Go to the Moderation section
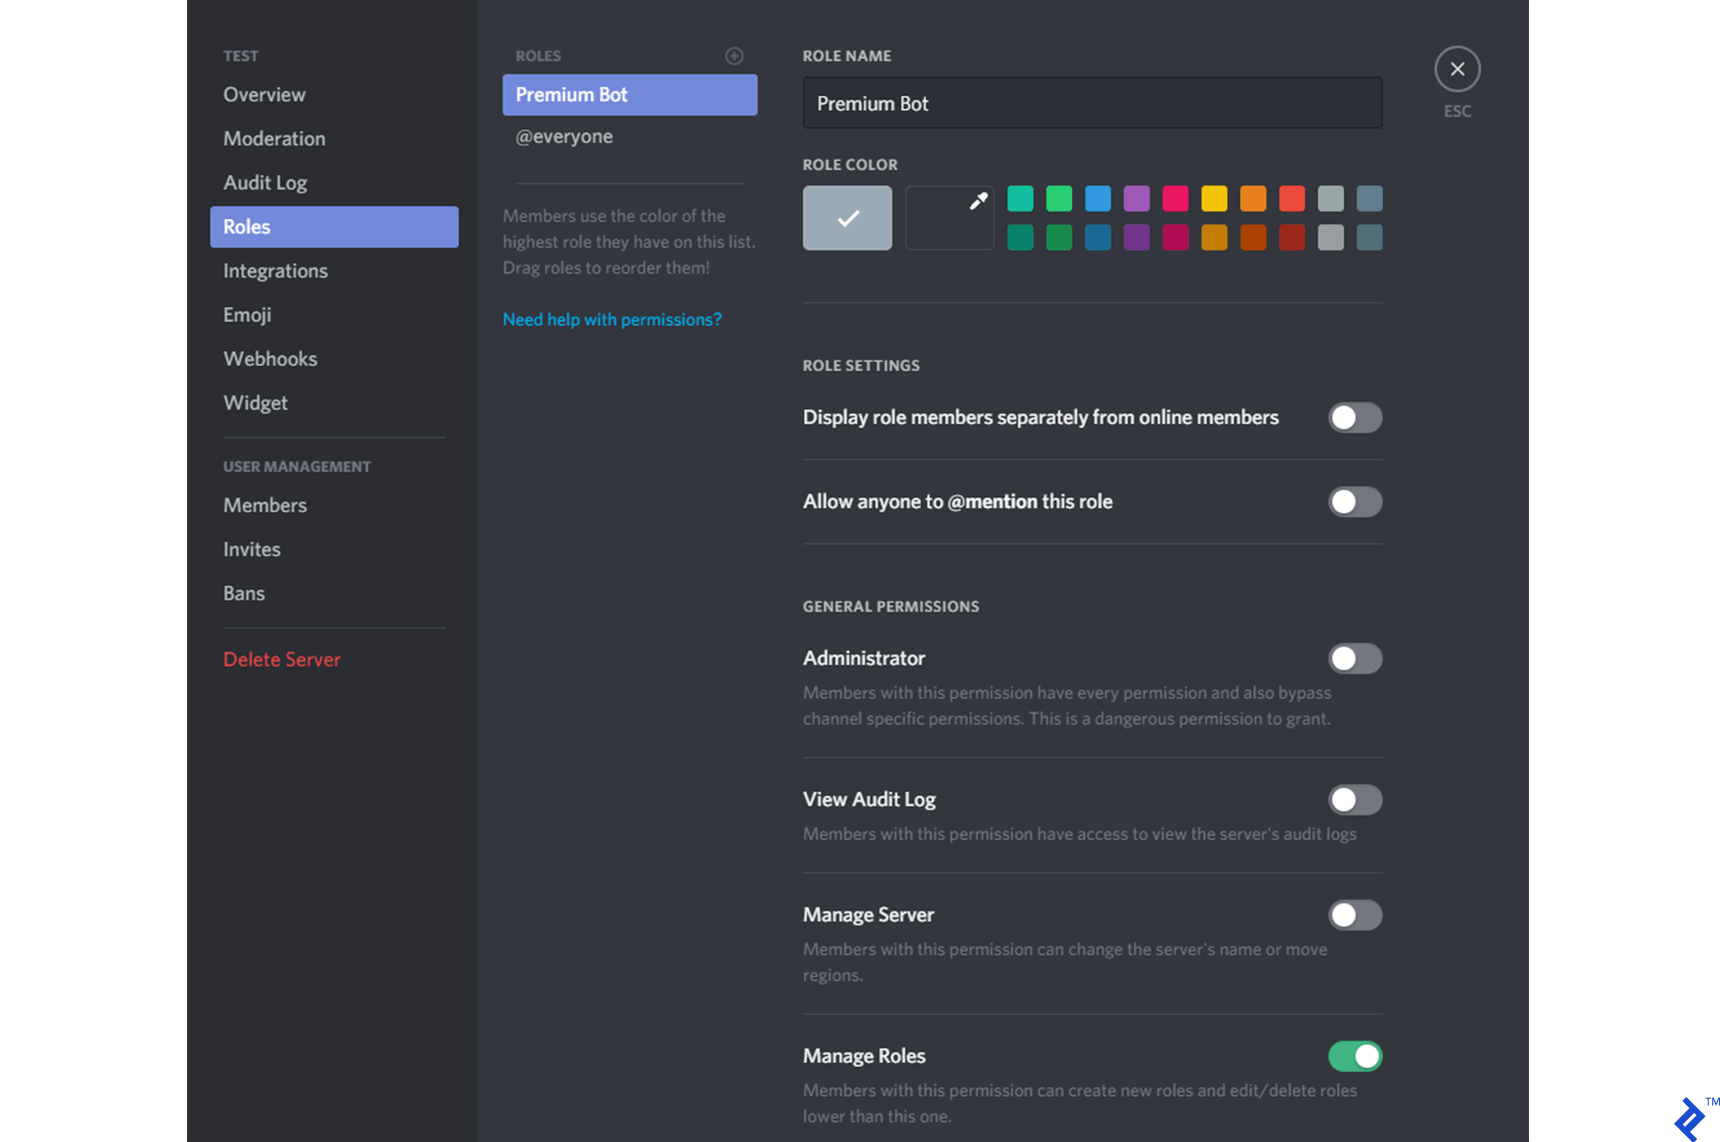This screenshot has height=1142, width=1720. point(274,138)
